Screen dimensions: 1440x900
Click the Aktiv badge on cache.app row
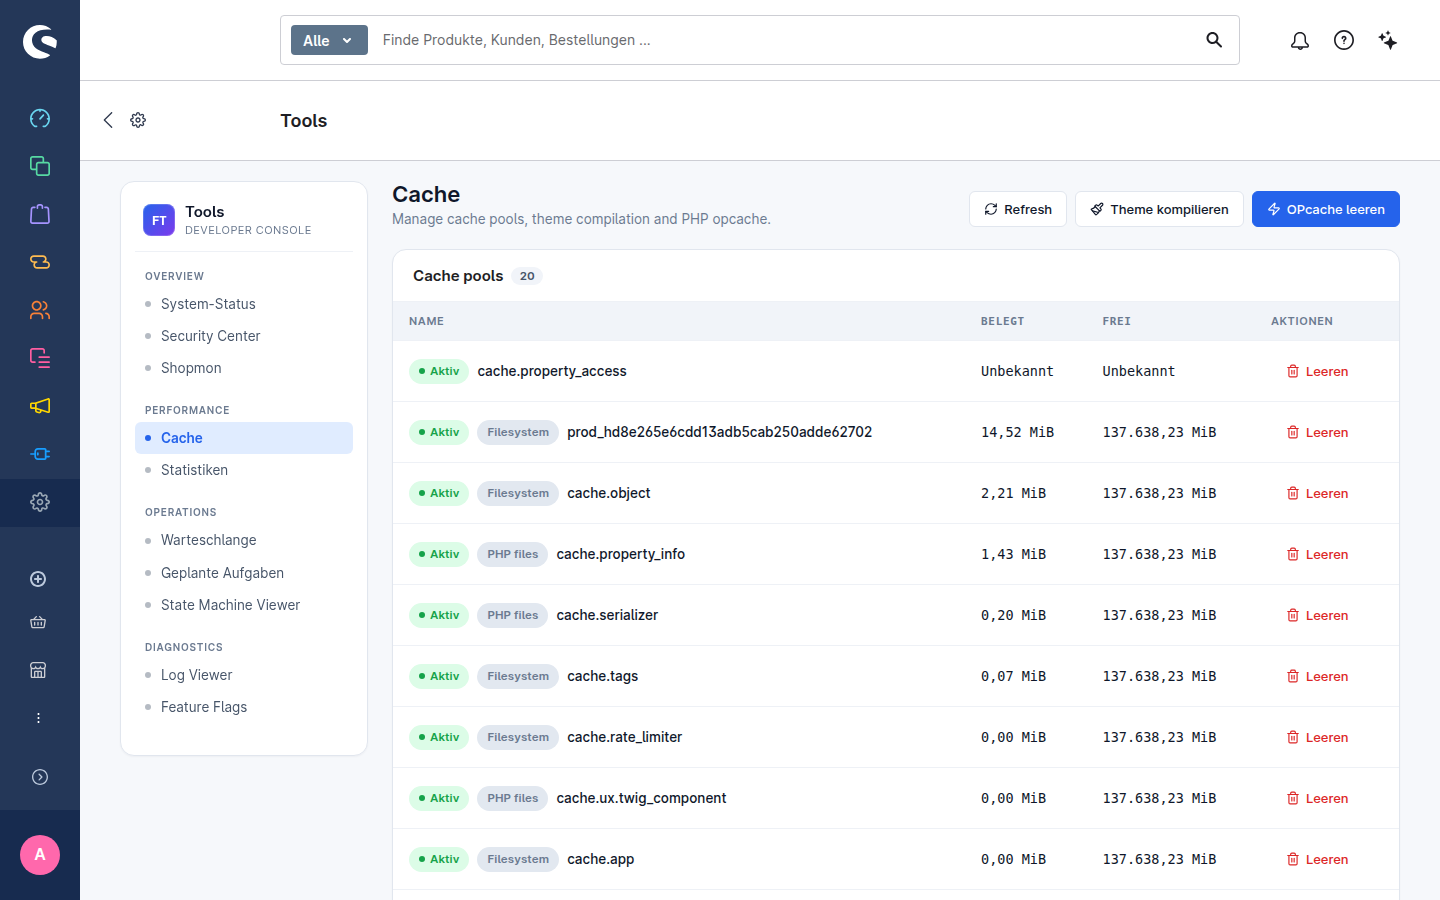(439, 859)
